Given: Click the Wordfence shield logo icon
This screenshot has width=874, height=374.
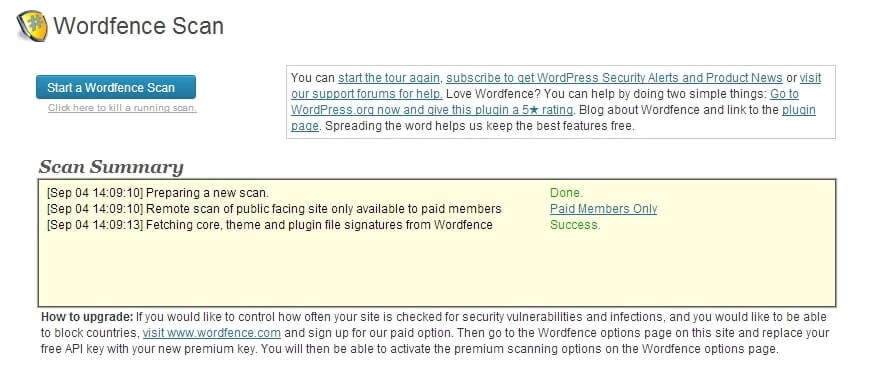Looking at the screenshot, I should coord(32,26).
